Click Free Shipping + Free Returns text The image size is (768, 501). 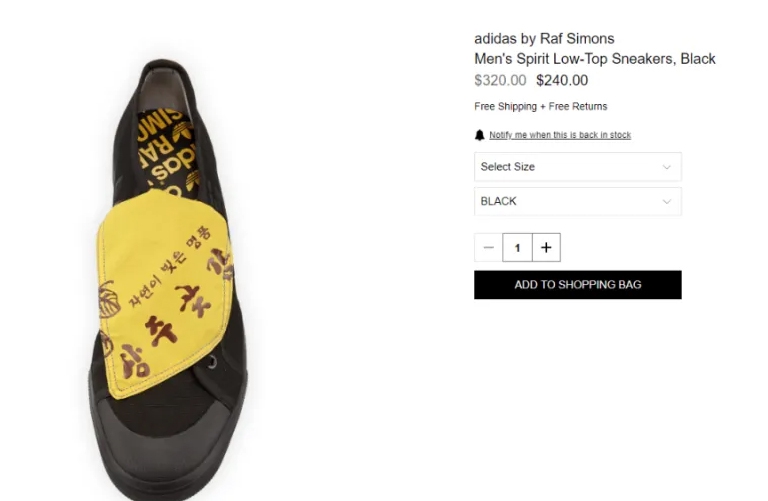click(x=541, y=106)
